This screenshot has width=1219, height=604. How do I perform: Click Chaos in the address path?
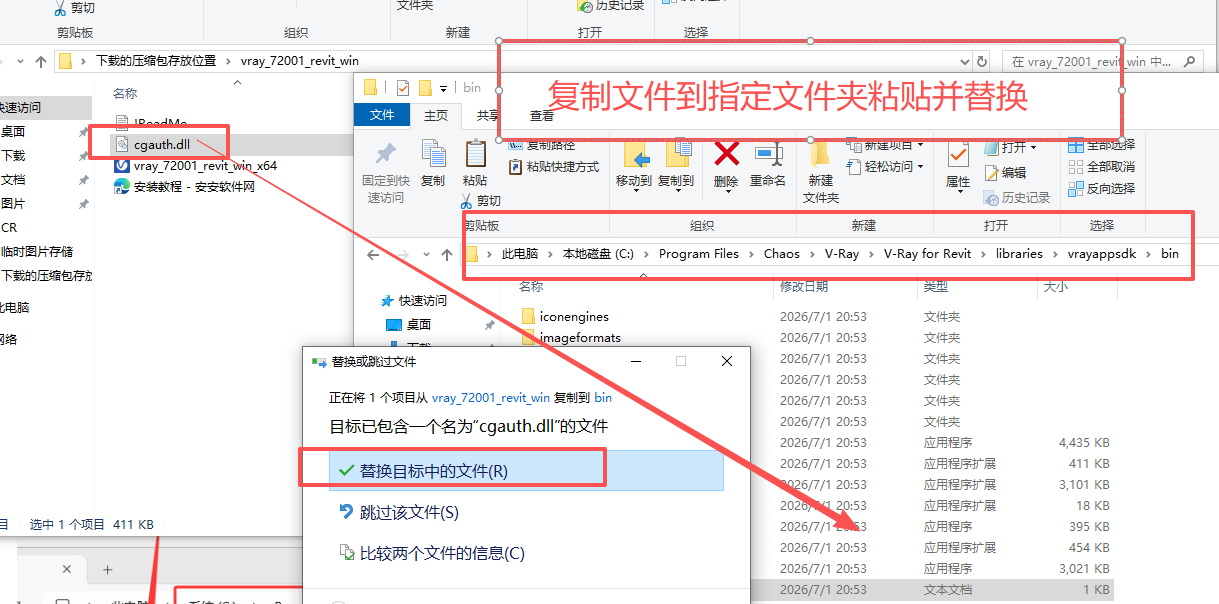pyautogui.click(x=782, y=254)
